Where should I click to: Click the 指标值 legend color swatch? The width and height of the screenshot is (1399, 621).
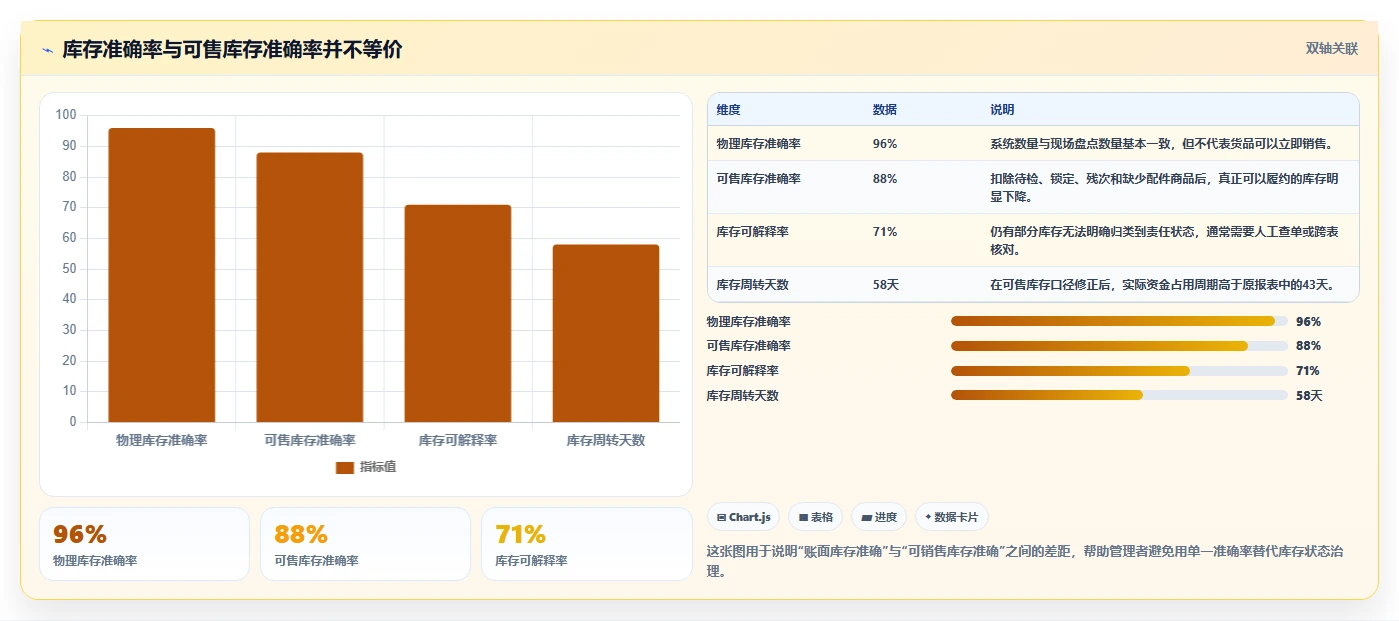345,467
